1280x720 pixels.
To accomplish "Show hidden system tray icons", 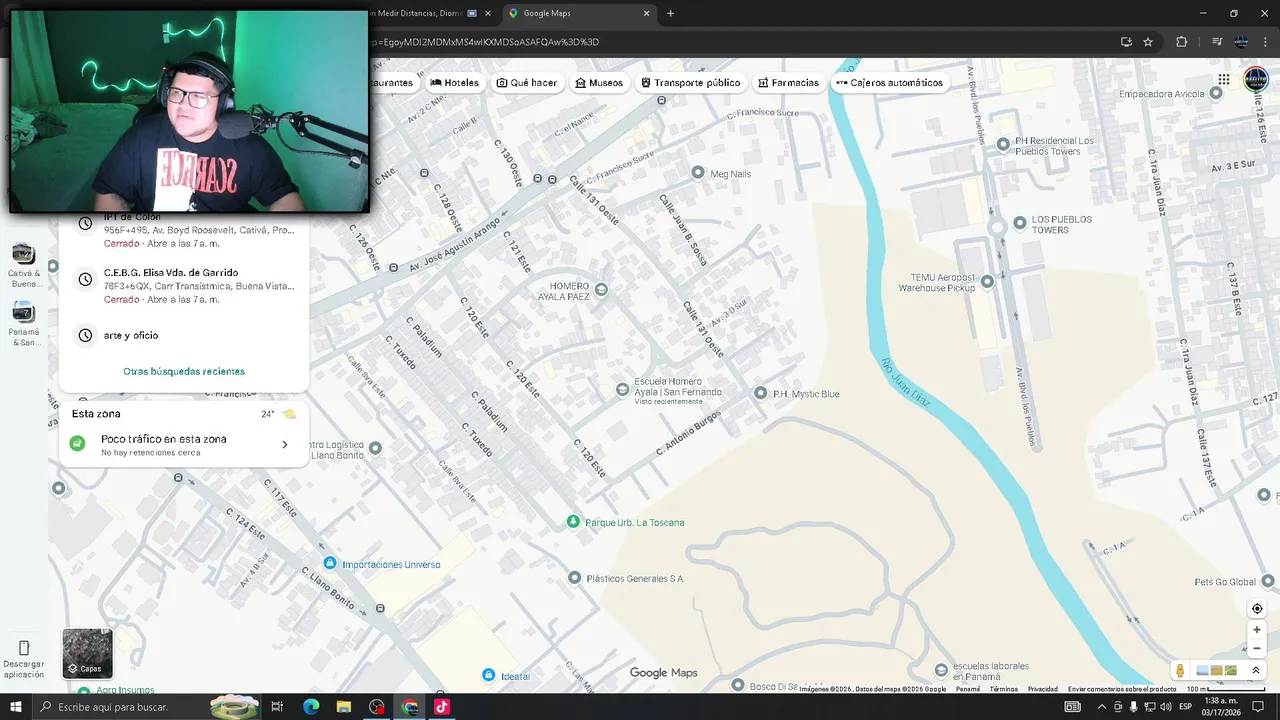I will [1102, 707].
